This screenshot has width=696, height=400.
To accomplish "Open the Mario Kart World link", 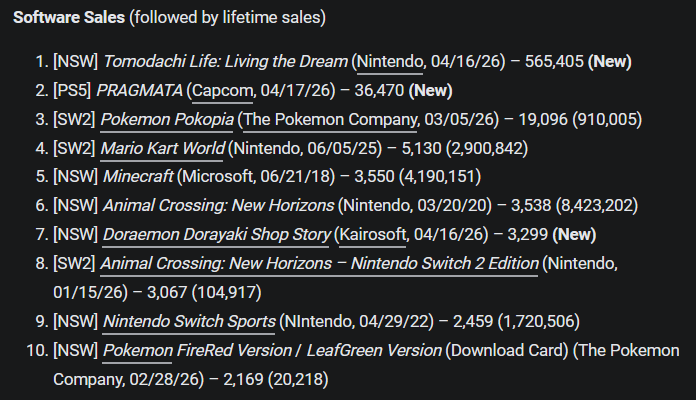I will (163, 149).
